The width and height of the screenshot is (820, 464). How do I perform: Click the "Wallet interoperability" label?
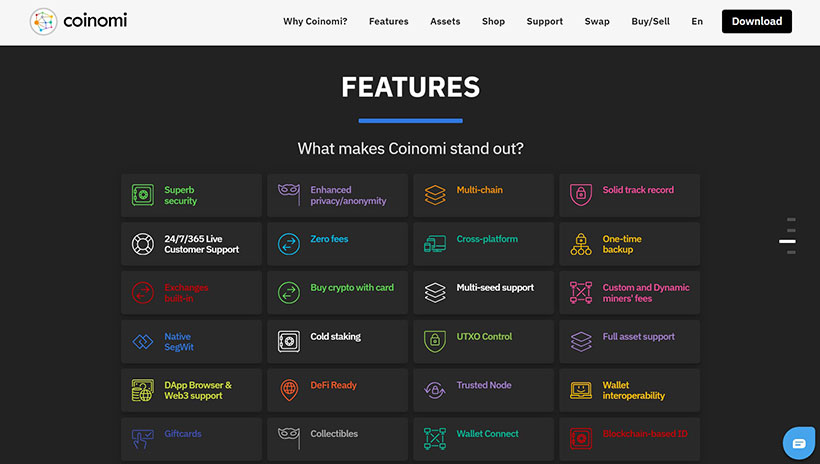633,390
